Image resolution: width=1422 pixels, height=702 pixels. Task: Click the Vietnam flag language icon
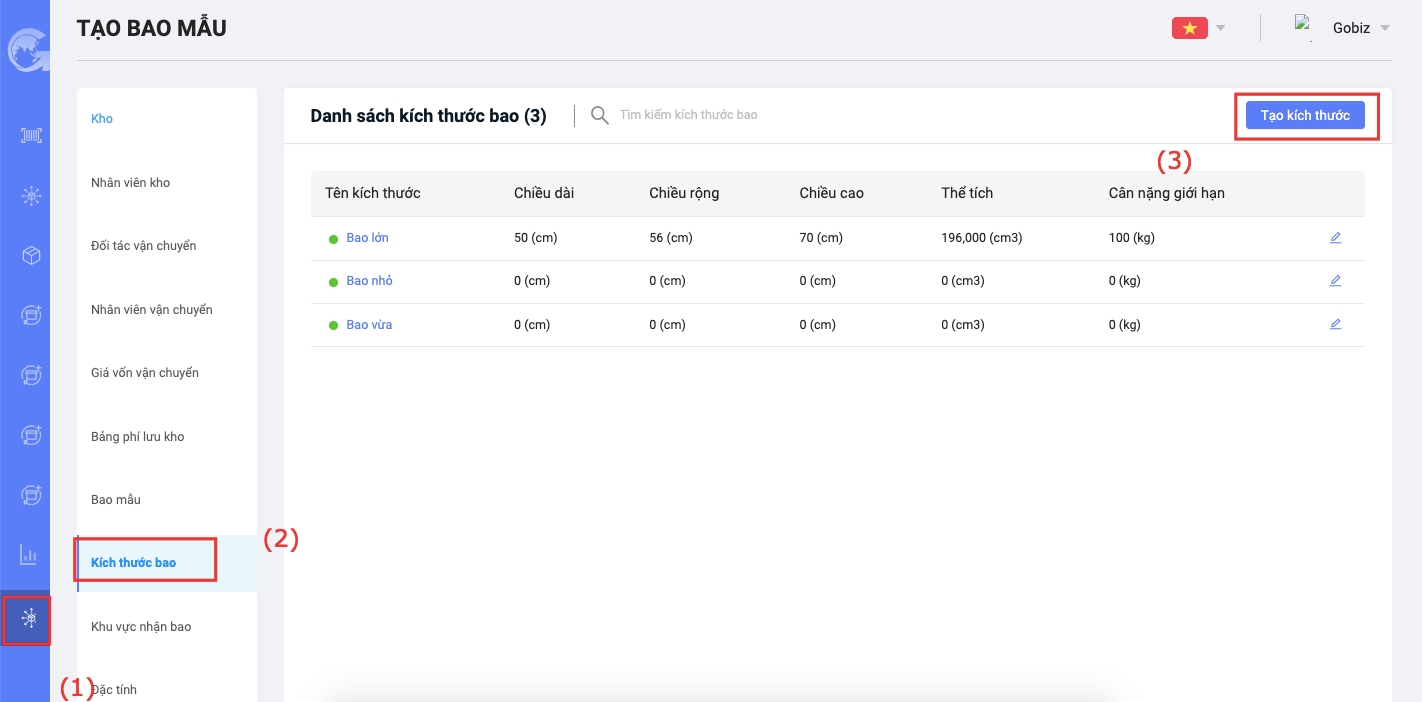(x=1189, y=28)
